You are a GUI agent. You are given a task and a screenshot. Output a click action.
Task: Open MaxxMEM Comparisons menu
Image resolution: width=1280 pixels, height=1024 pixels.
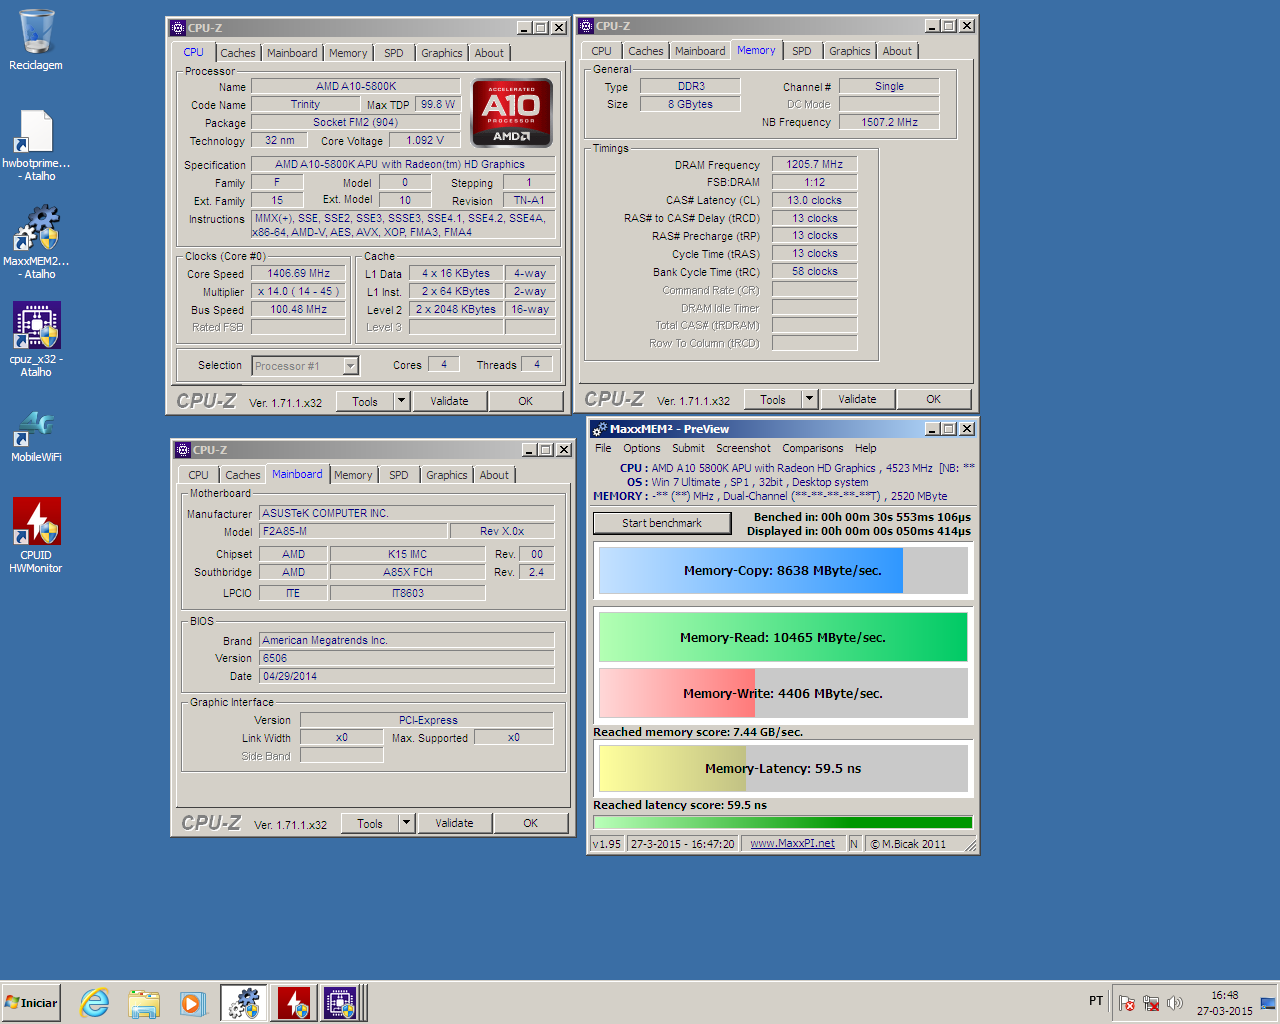tap(813, 448)
